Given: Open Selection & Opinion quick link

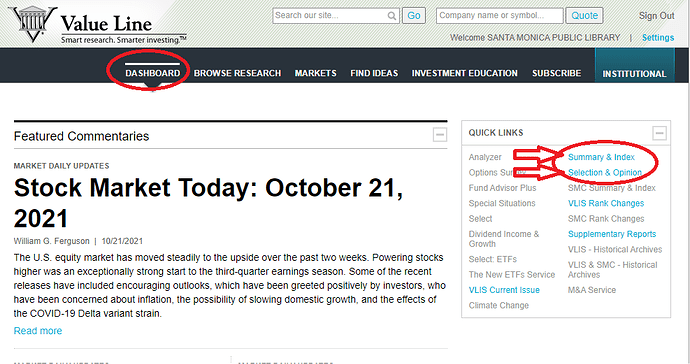Looking at the screenshot, I should pyautogui.click(x=605, y=173).
